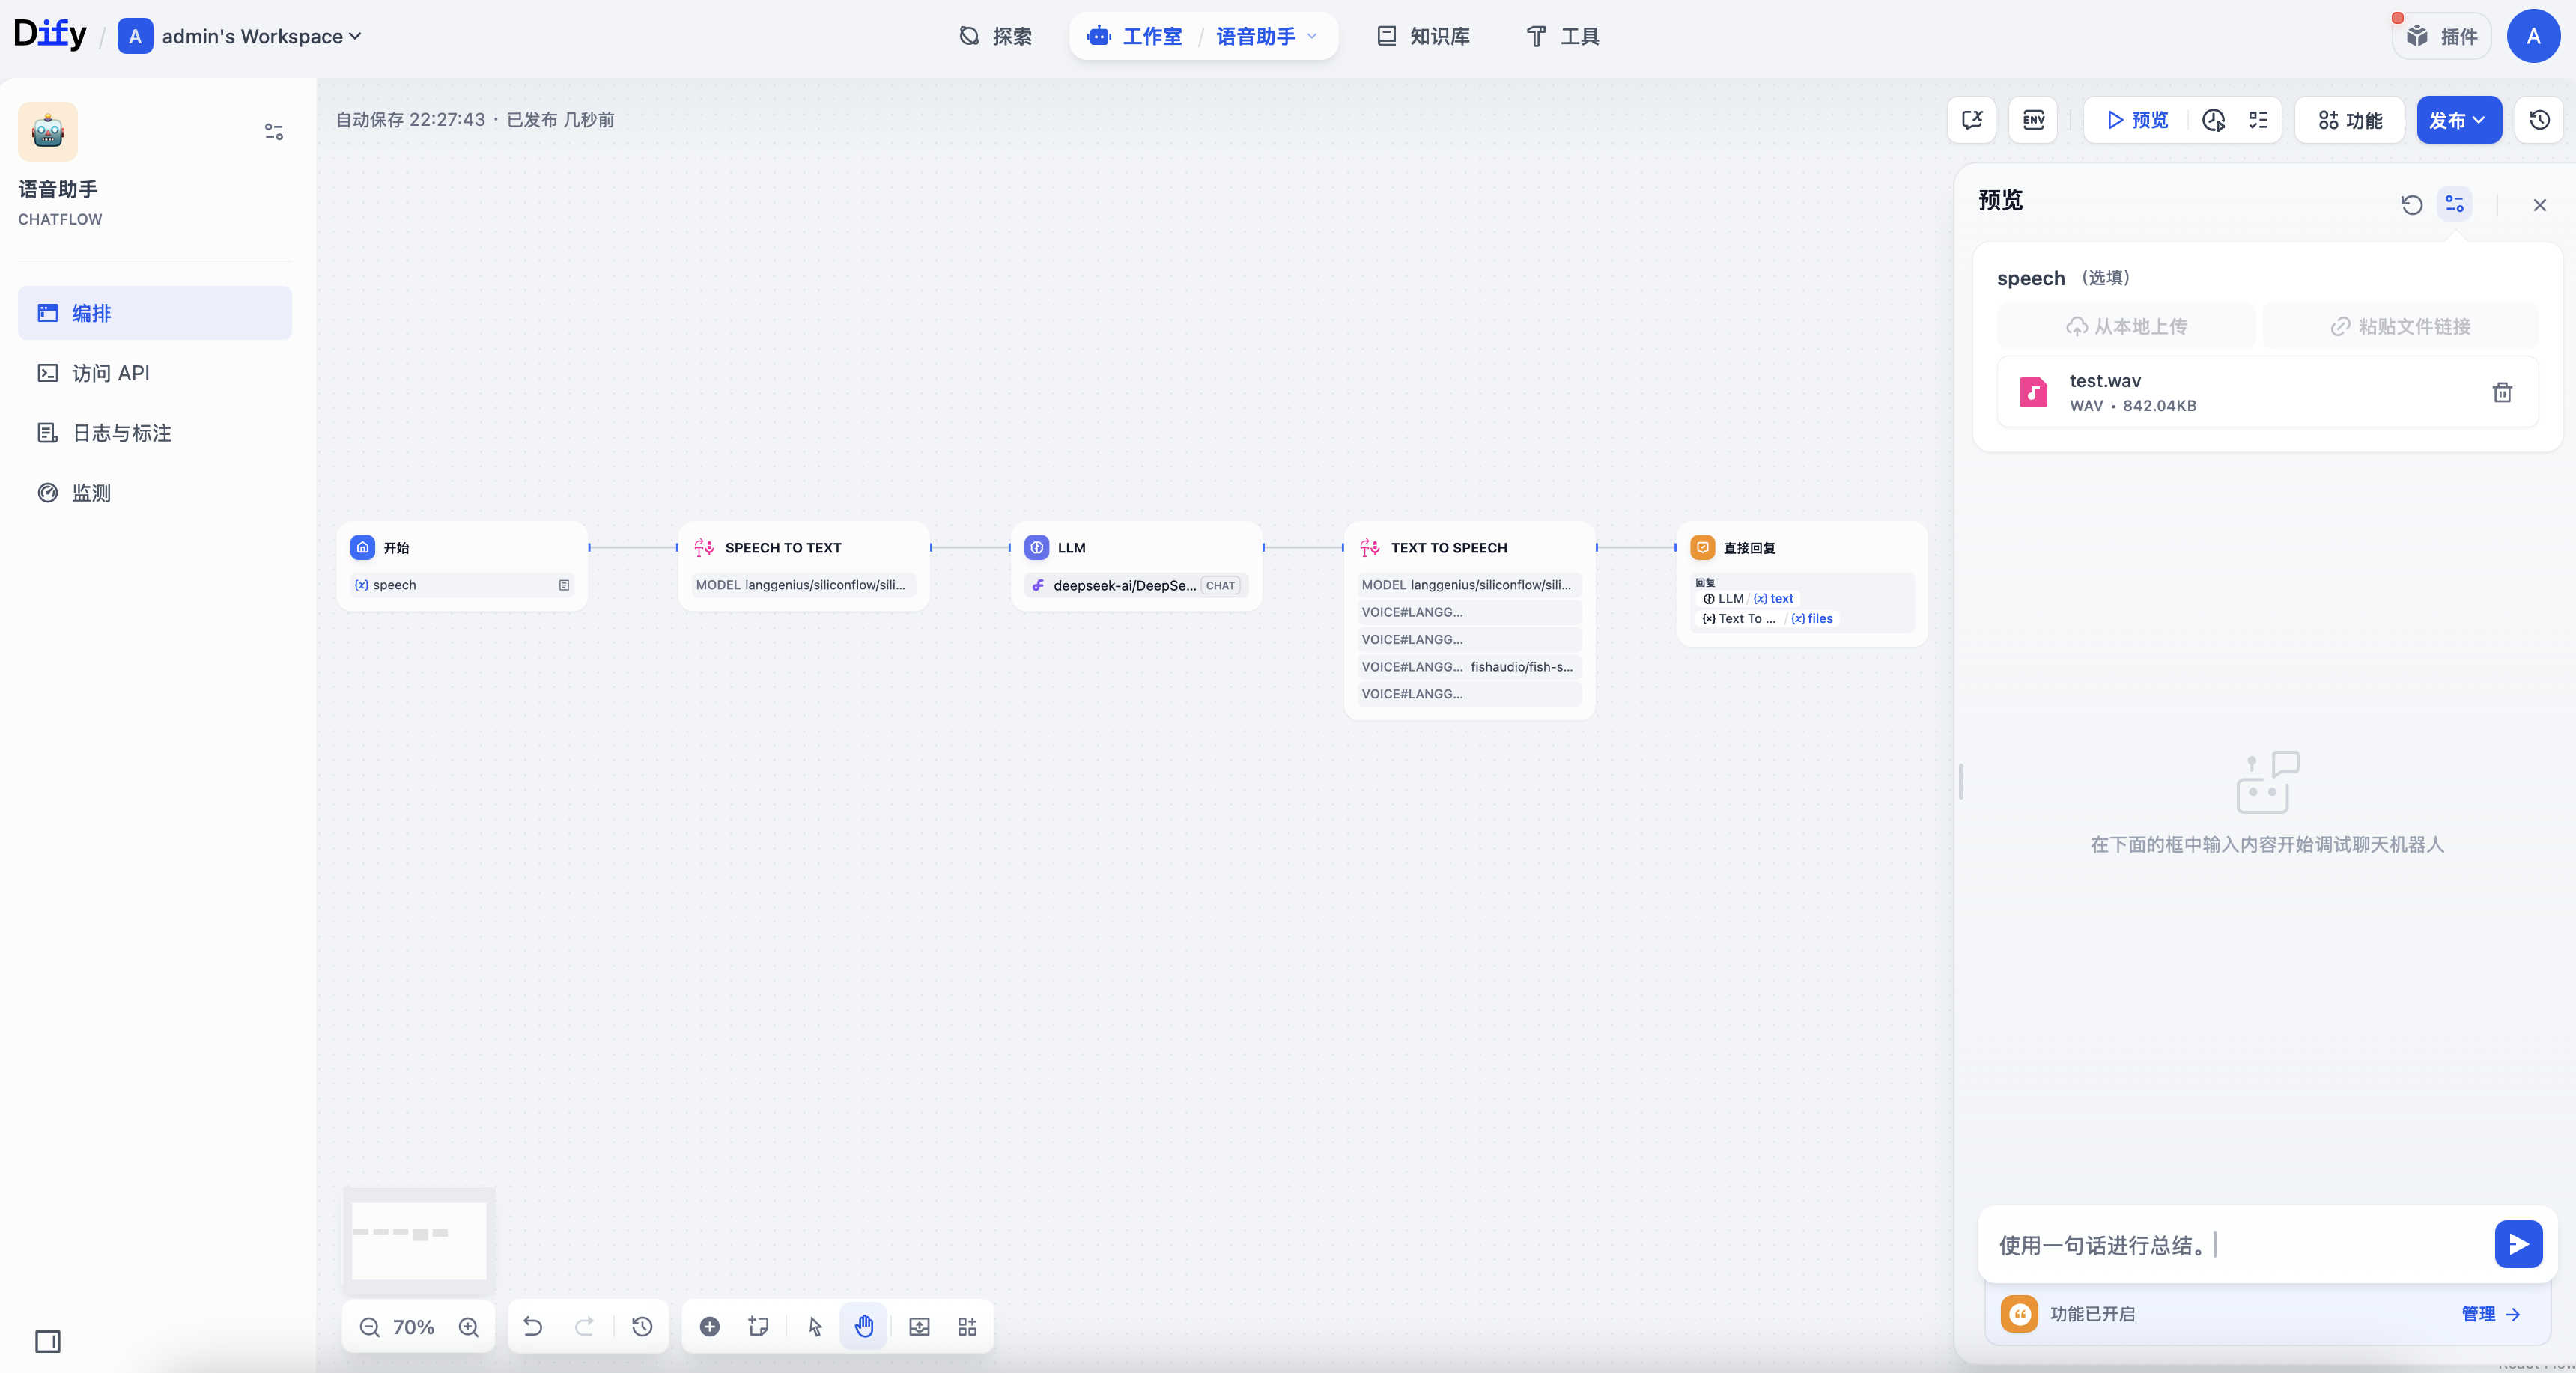Delete the test.wav file with trash icon
The height and width of the screenshot is (1373, 2576).
[2502, 392]
